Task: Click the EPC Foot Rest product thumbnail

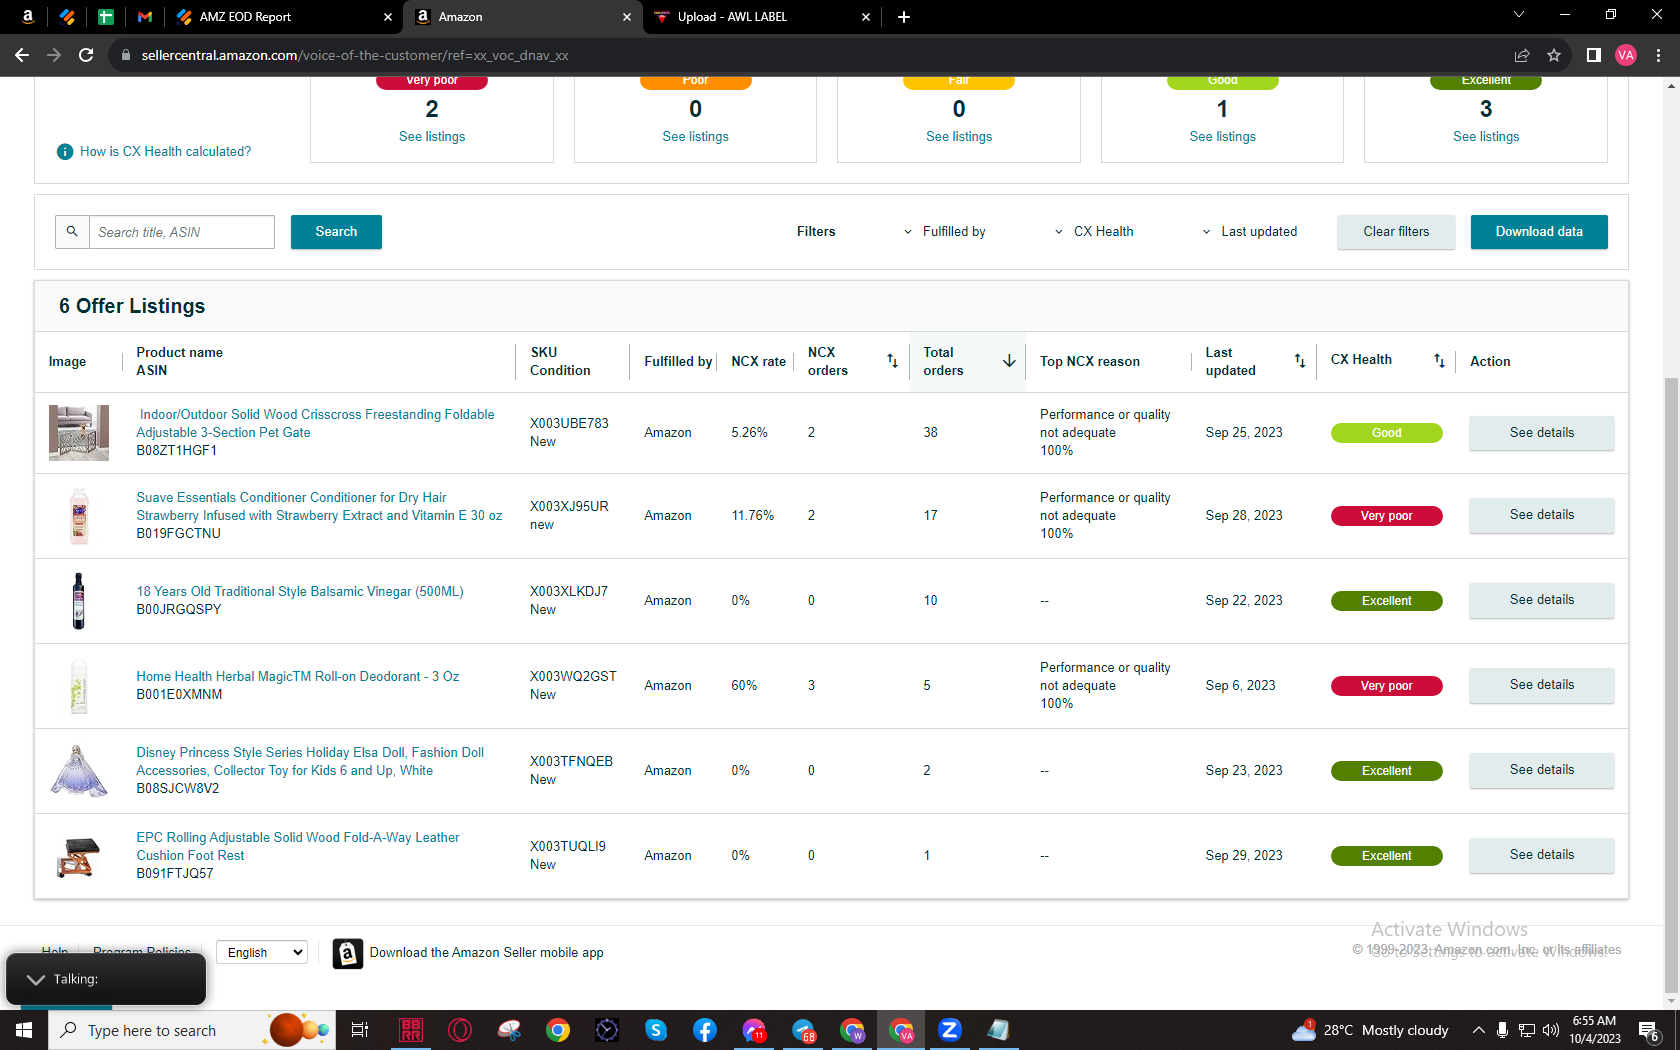Action: pyautogui.click(x=79, y=856)
